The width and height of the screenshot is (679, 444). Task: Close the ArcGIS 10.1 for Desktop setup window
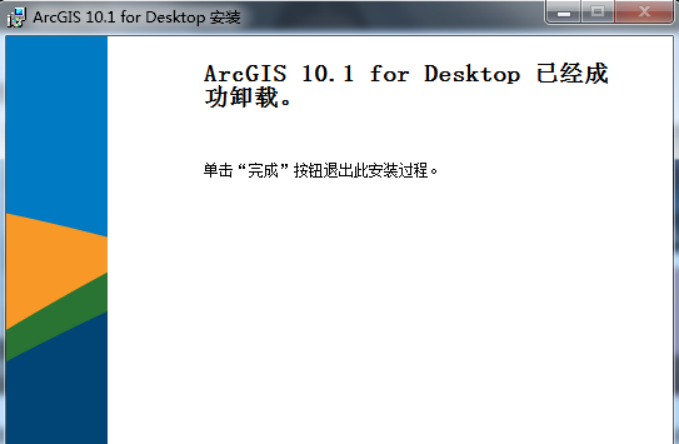pos(644,12)
